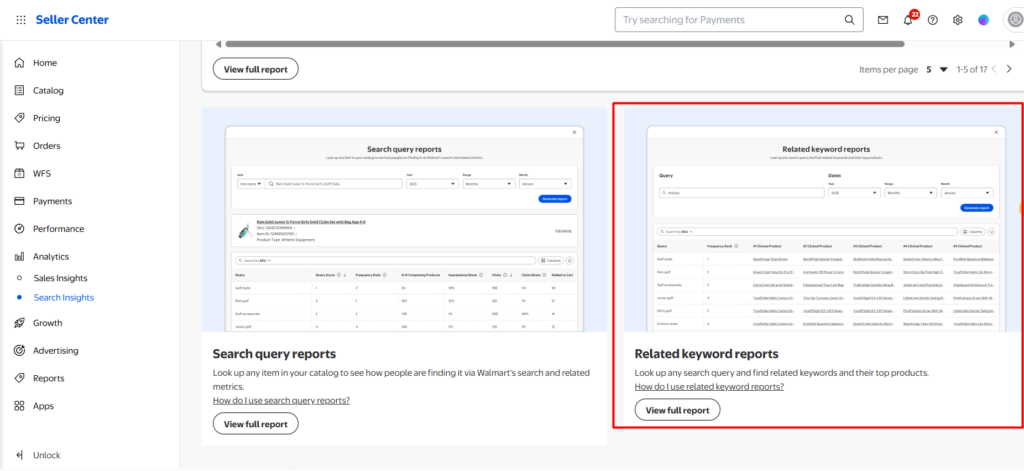Viewport: 1024px width, 471px height.
Task: Click the Pricing tag icon
Action: 20,118
